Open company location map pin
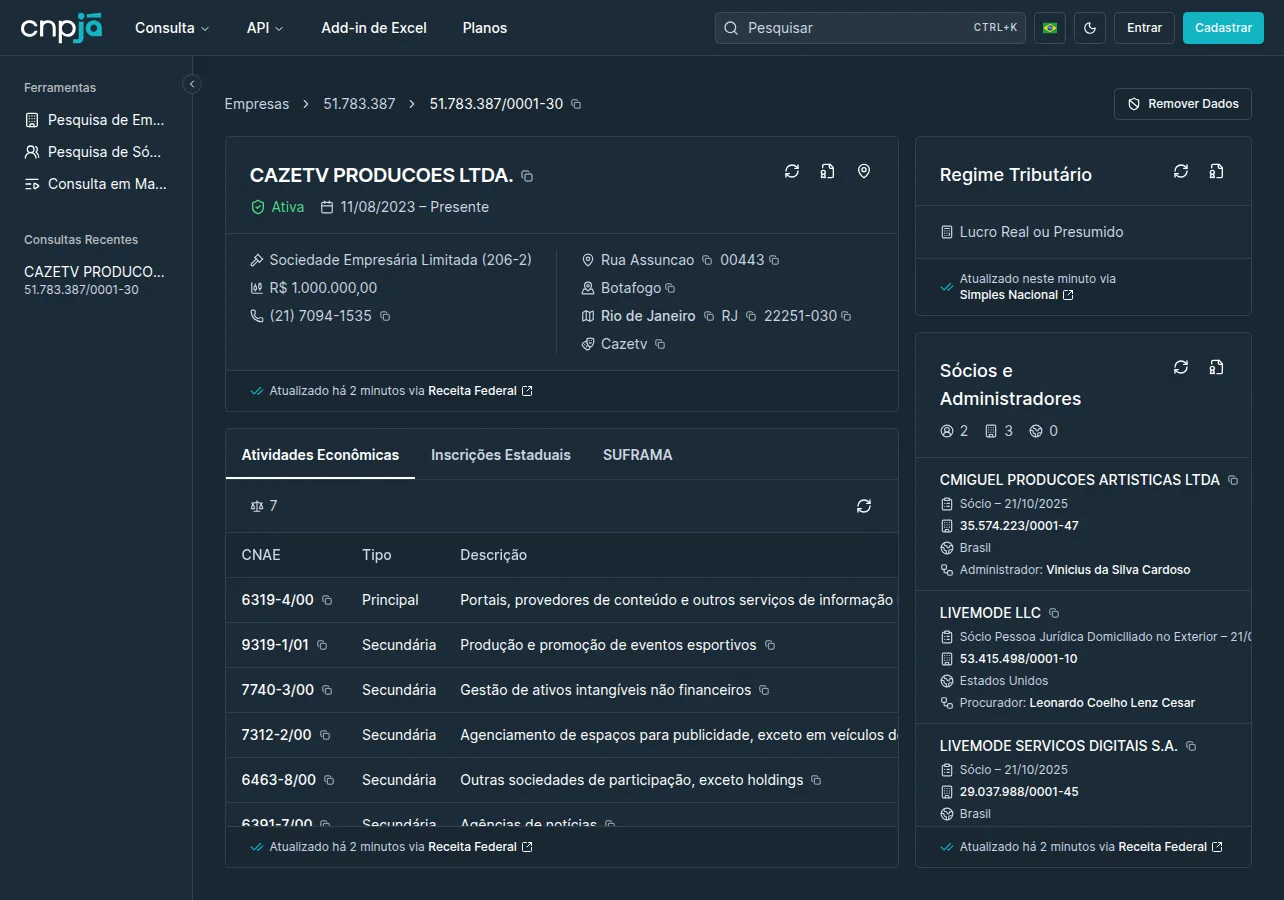This screenshot has height=900, width=1284. pos(864,171)
